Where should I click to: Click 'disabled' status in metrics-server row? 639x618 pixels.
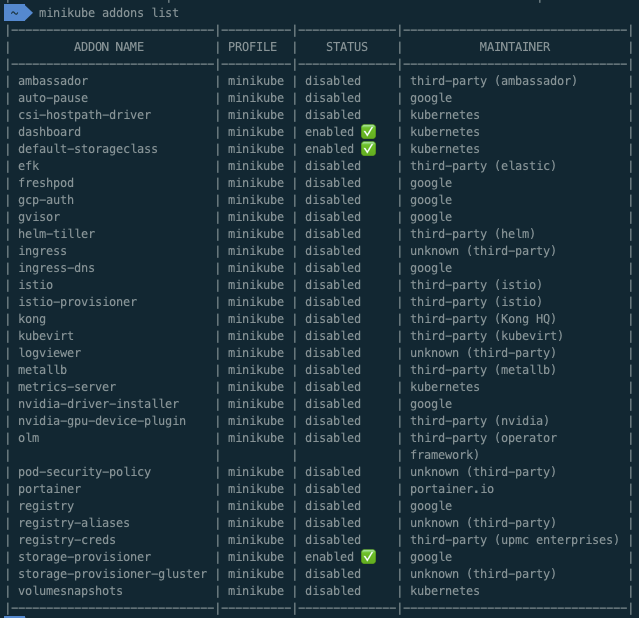tap(333, 387)
